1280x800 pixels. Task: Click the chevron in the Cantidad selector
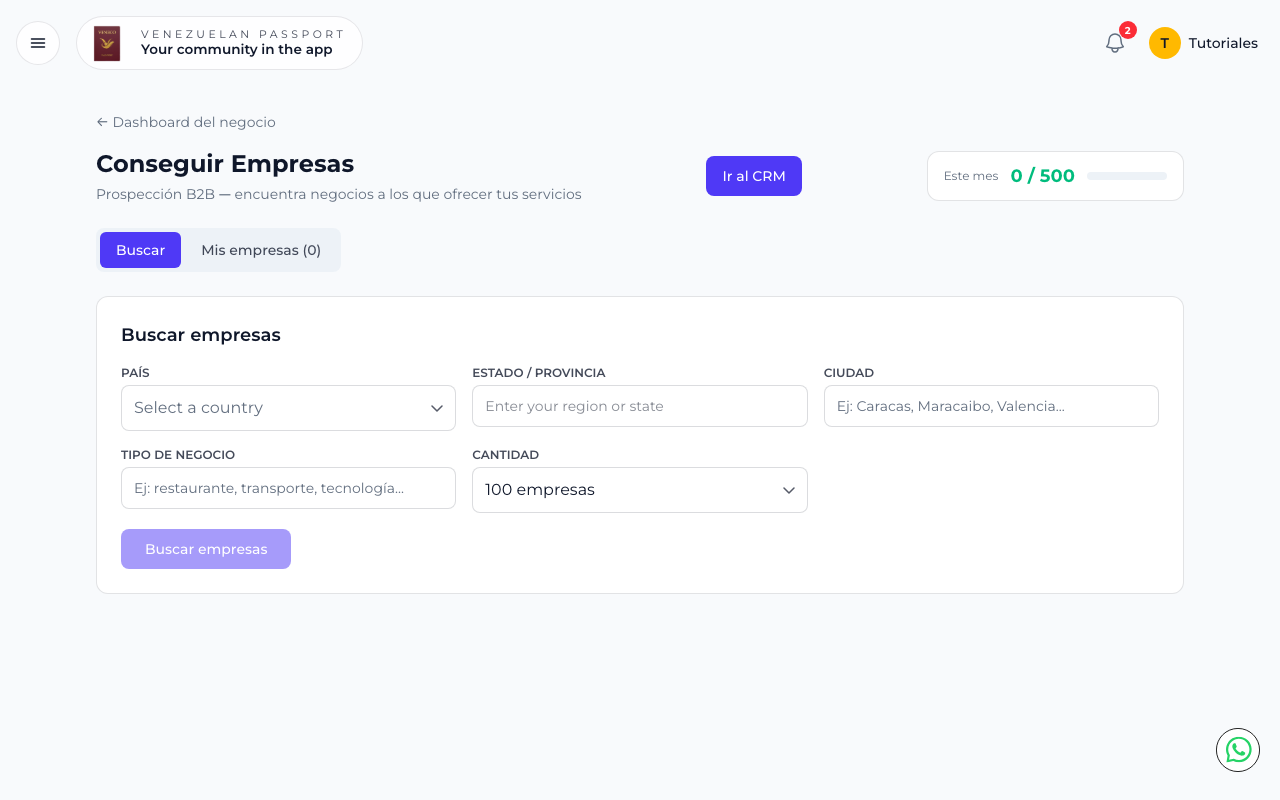coord(789,490)
